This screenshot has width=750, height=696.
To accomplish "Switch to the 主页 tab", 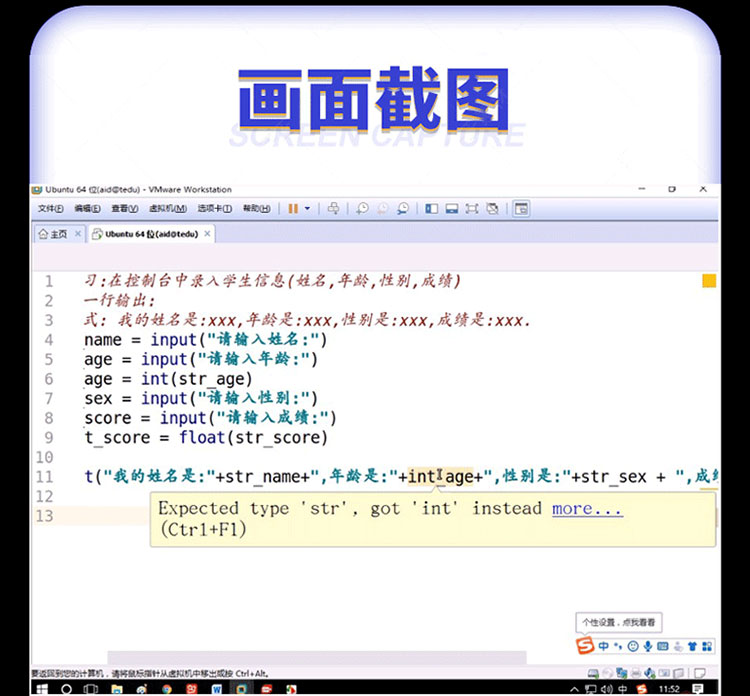I will click(x=53, y=234).
